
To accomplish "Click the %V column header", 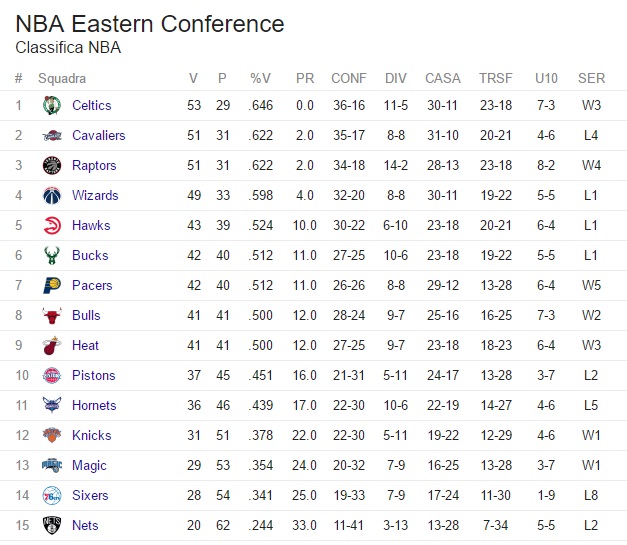I will click(x=260, y=78).
